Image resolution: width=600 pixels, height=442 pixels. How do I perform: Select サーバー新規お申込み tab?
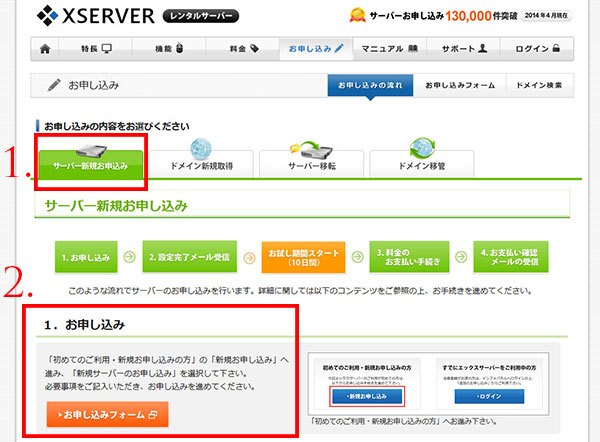tap(91, 163)
